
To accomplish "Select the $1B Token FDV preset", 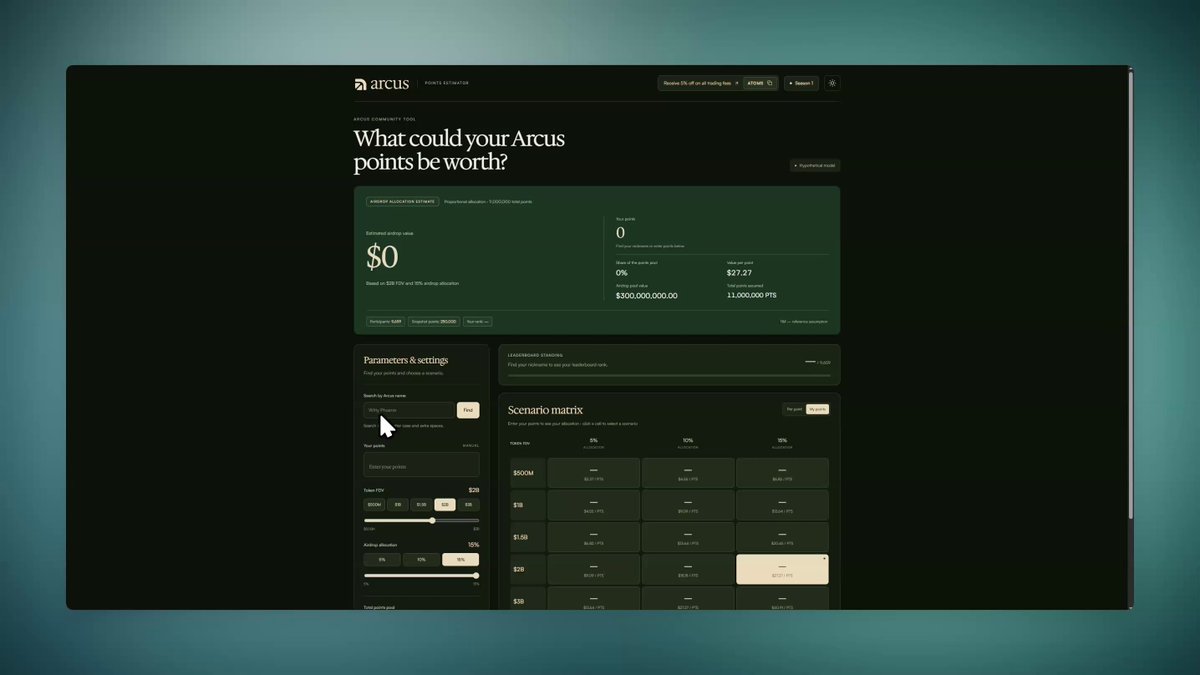I will point(398,505).
